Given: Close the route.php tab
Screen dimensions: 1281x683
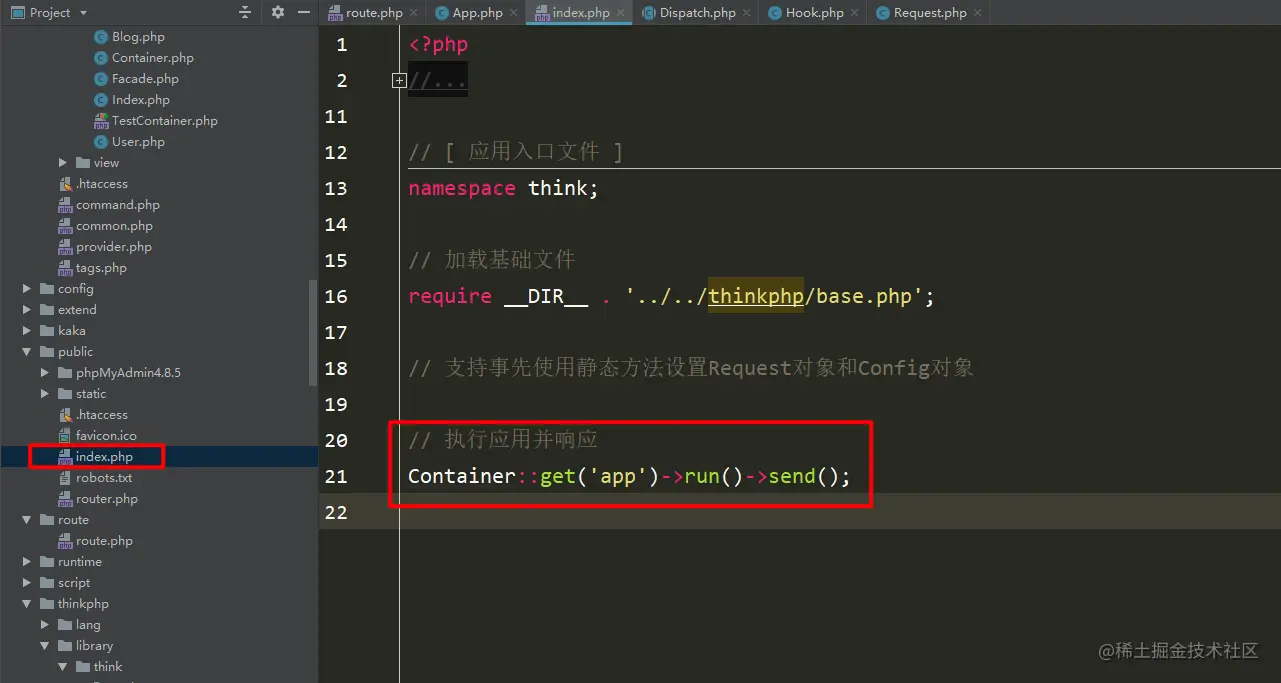Looking at the screenshot, I should click(413, 13).
